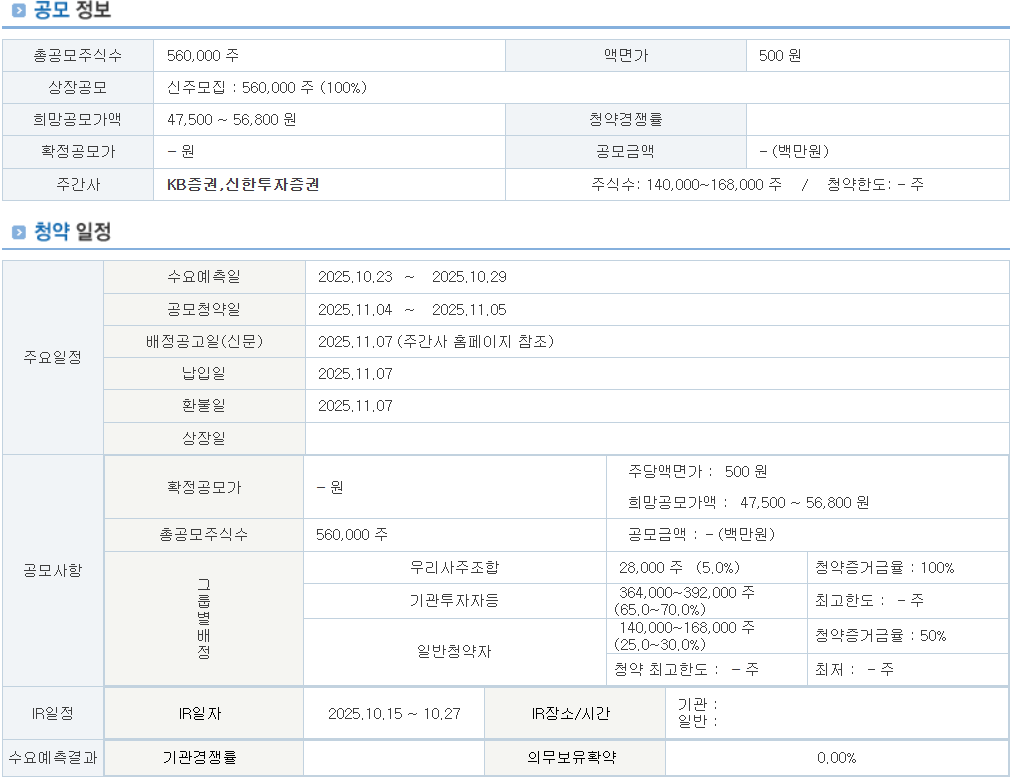This screenshot has height=779, width=1012.
Task: Click the arrow icon beside 공모 정보 heading
Action: click(x=18, y=12)
